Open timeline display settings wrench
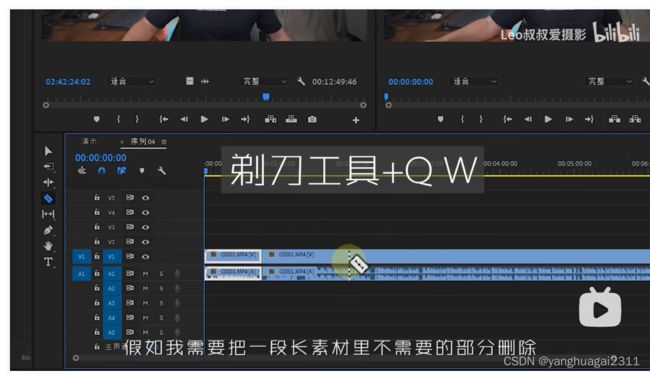The image size is (650, 374). click(x=162, y=170)
